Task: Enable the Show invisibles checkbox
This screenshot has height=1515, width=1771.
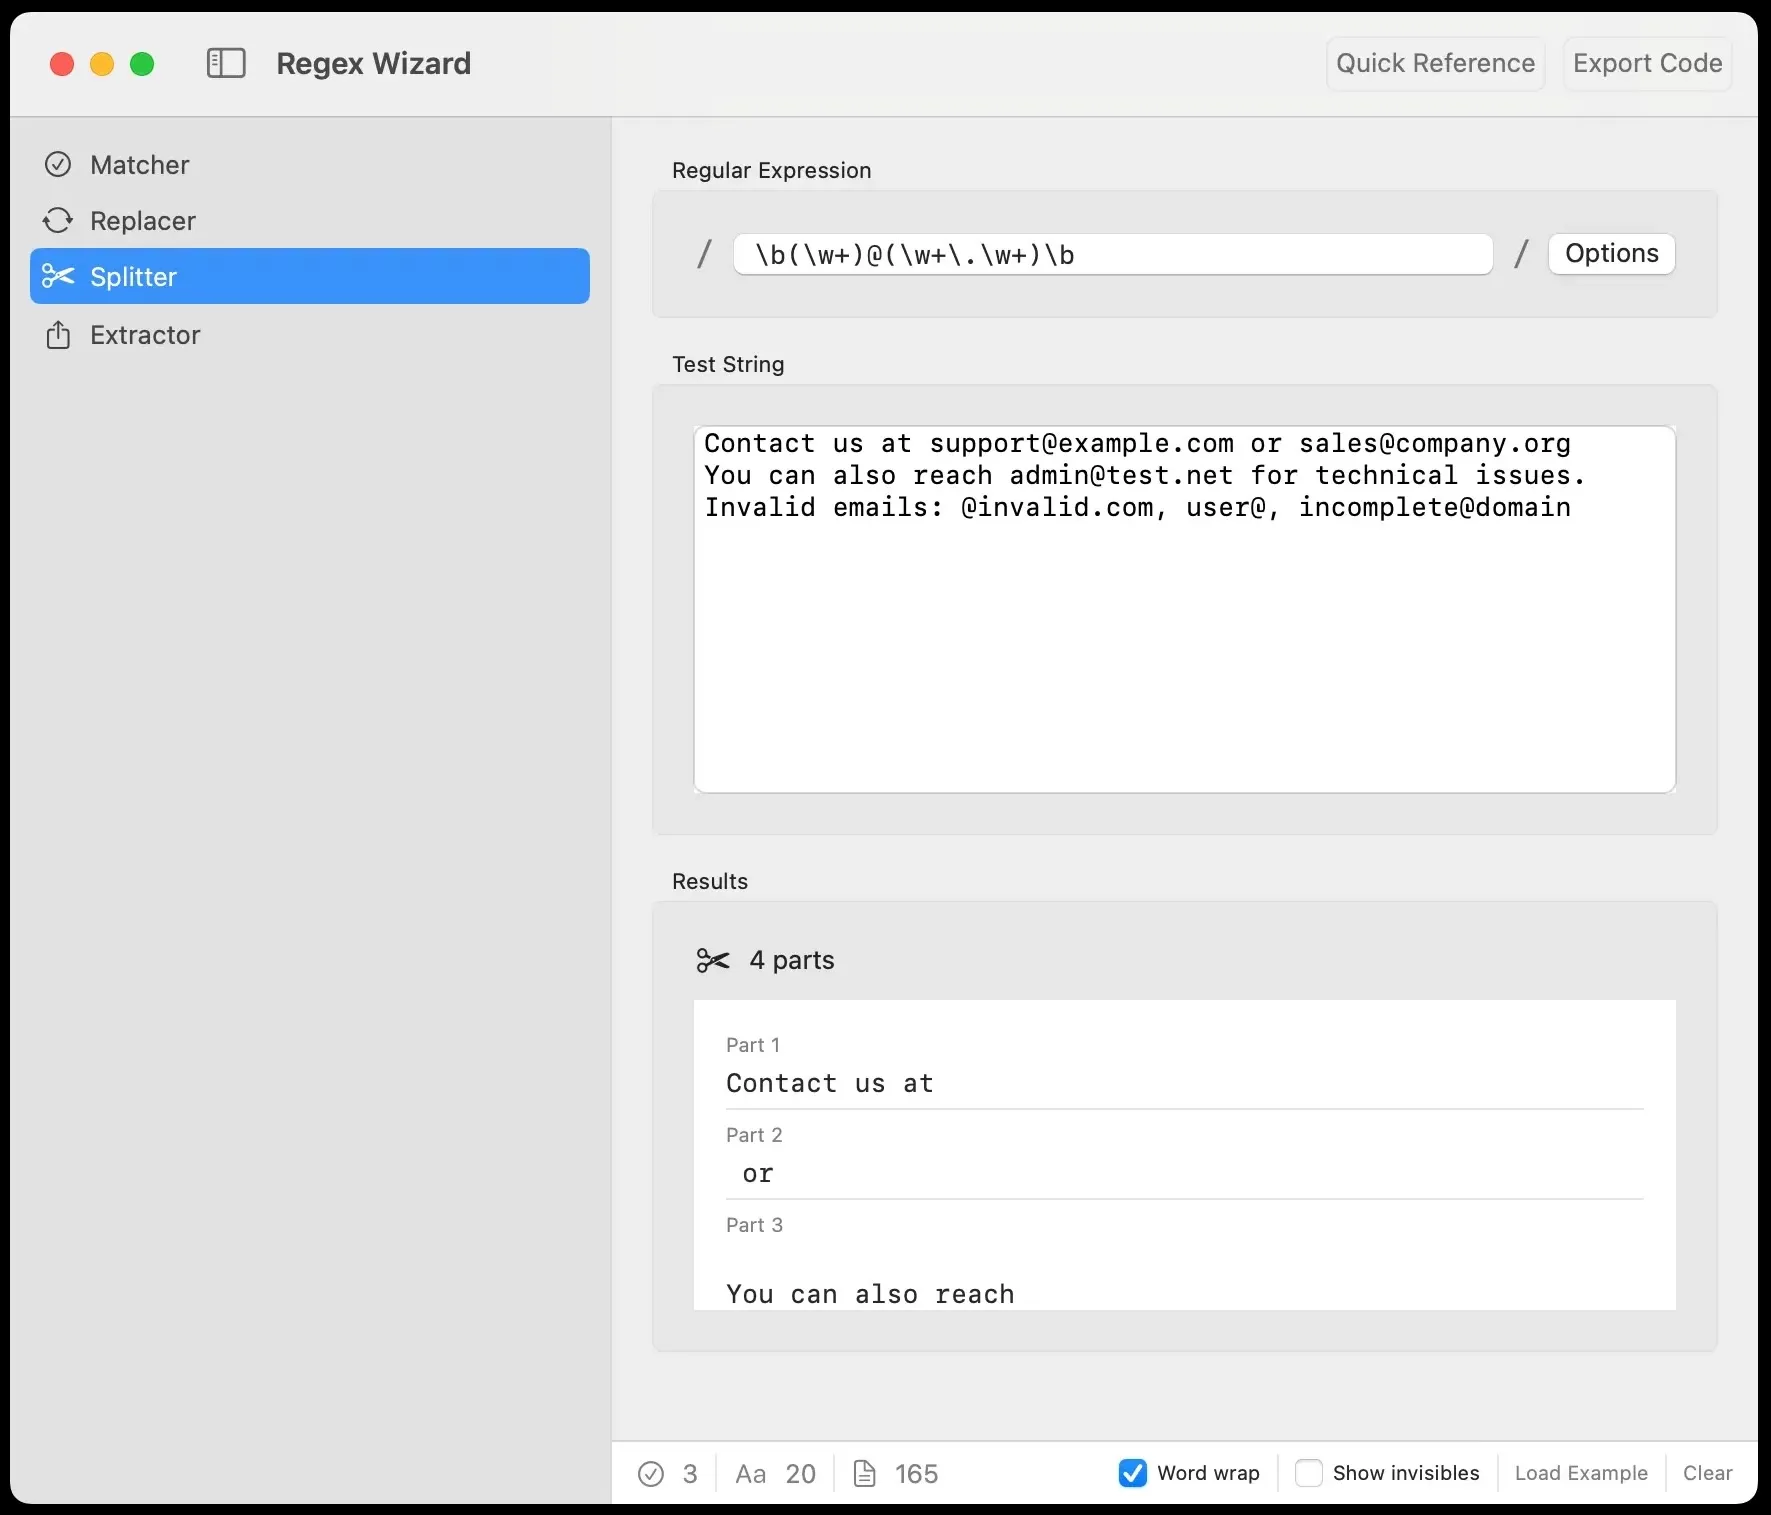Action: tap(1309, 1473)
